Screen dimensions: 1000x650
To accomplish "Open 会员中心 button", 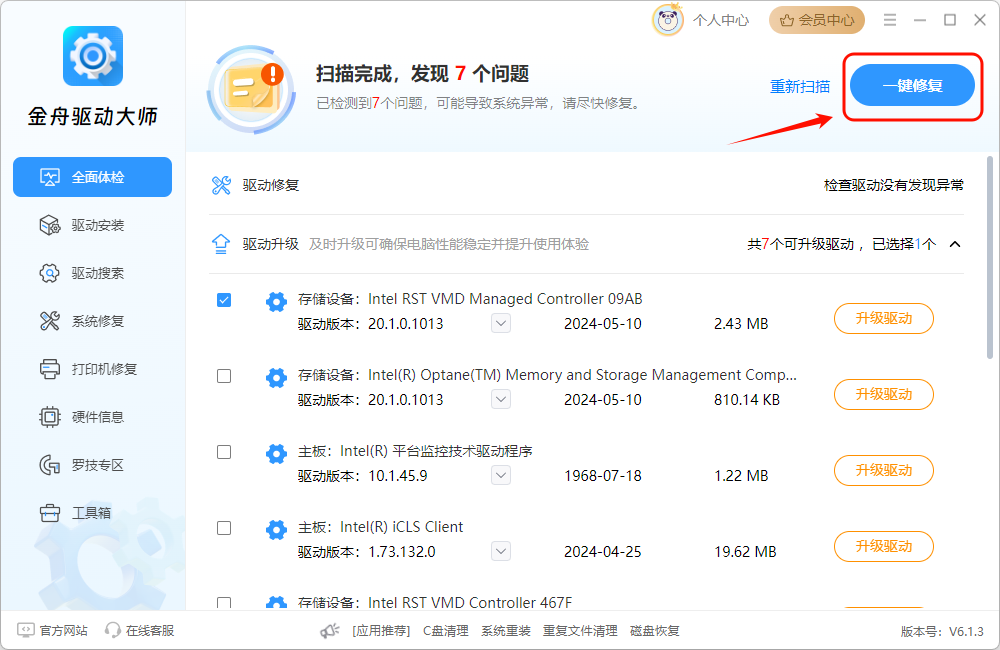I will pyautogui.click(x=817, y=20).
